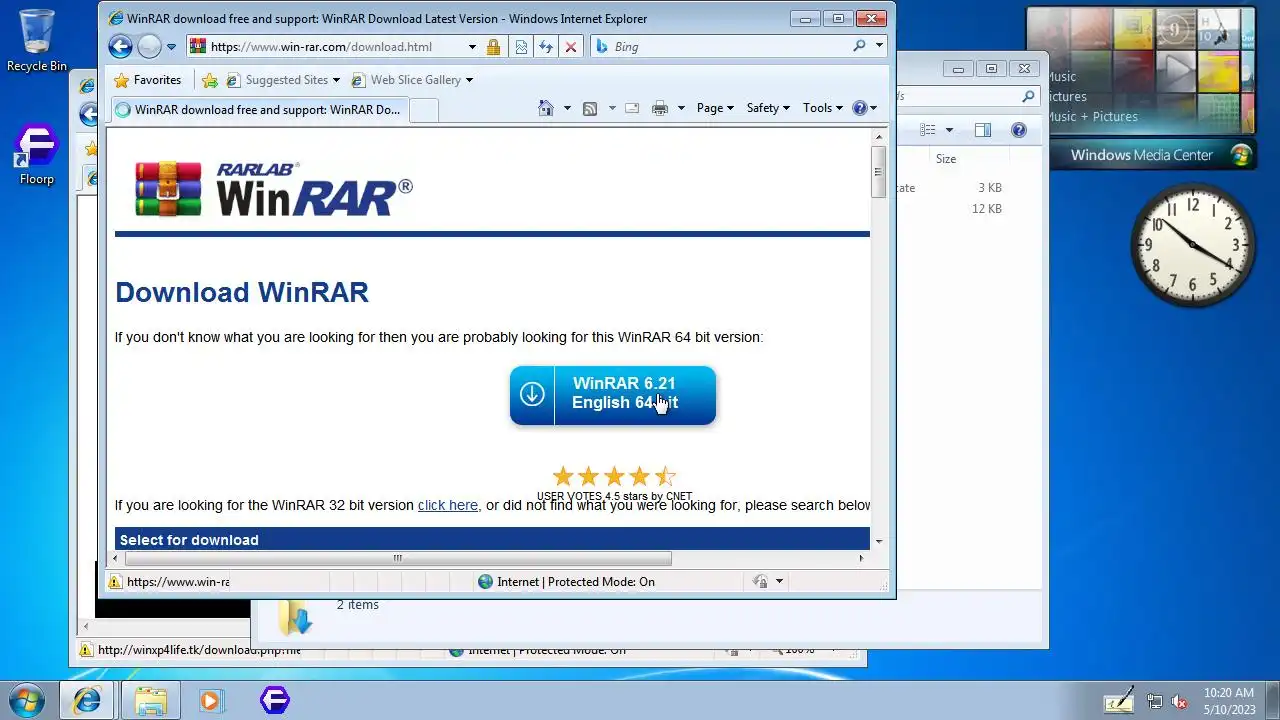Open the Favorites star button

[x=148, y=80]
